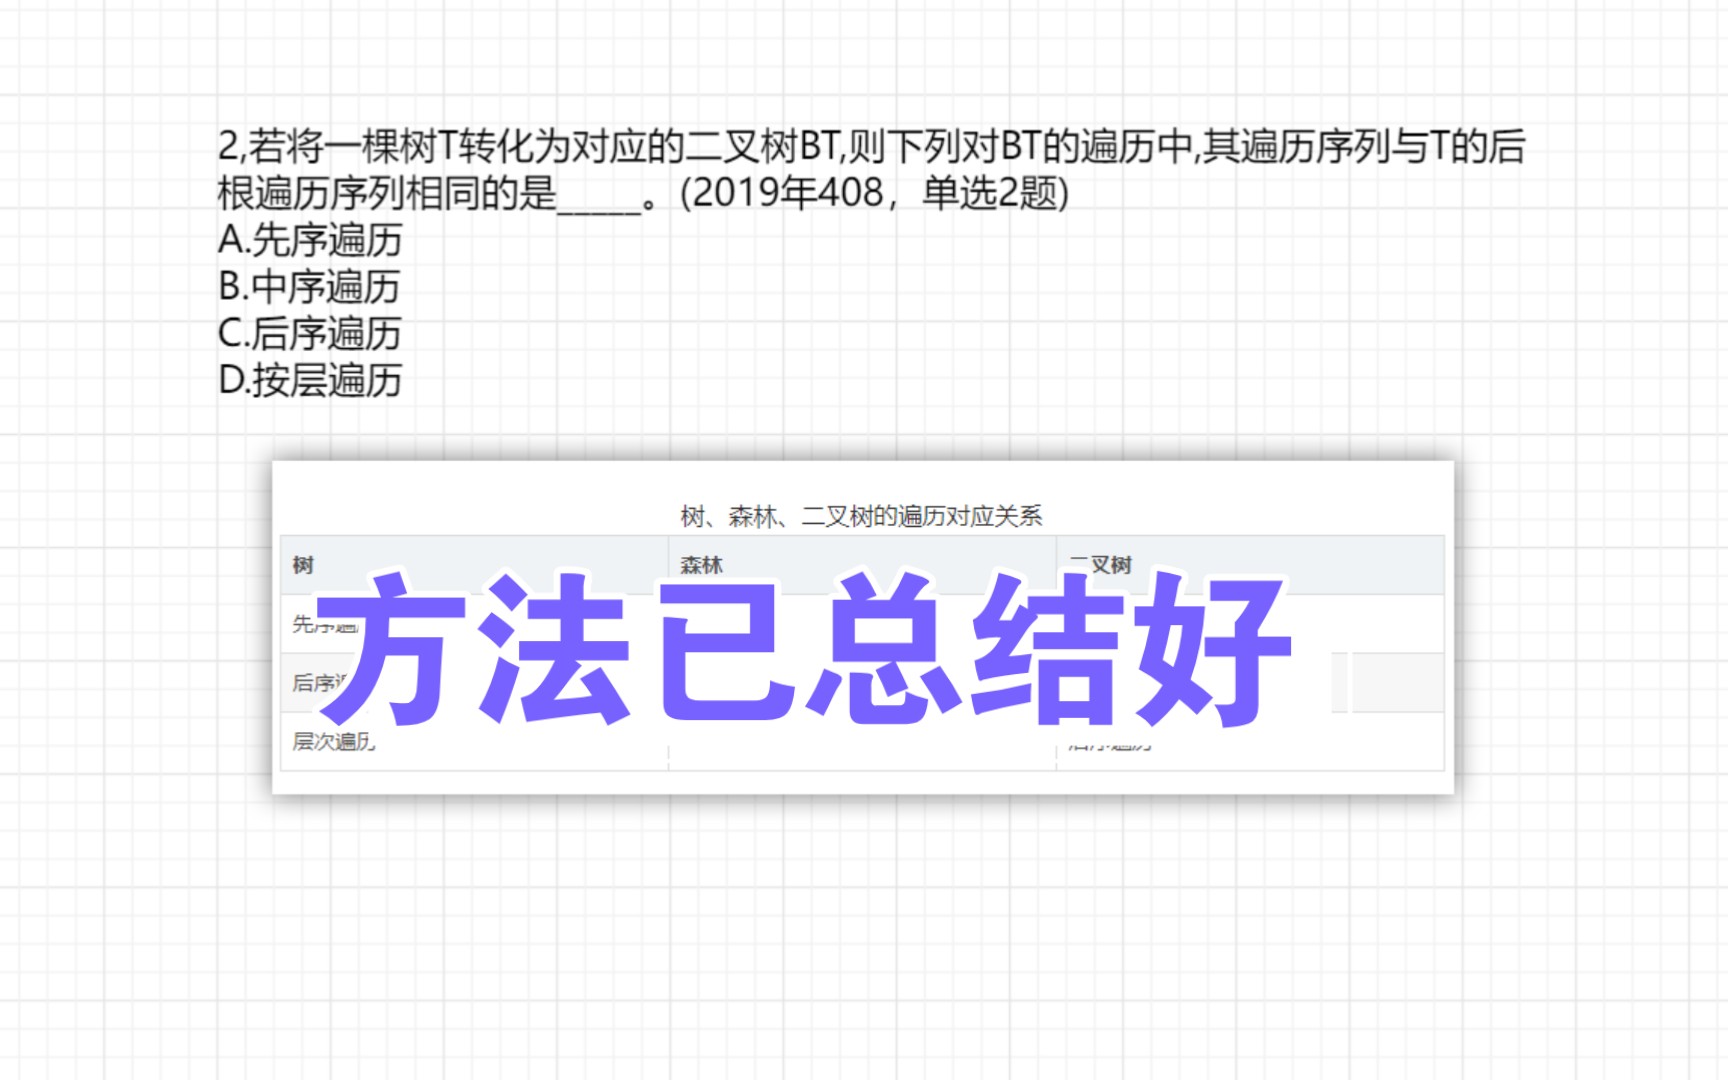Screen dimensions: 1728x1080
Task: Select answer option A.先序遍历
Action: coord(310,240)
